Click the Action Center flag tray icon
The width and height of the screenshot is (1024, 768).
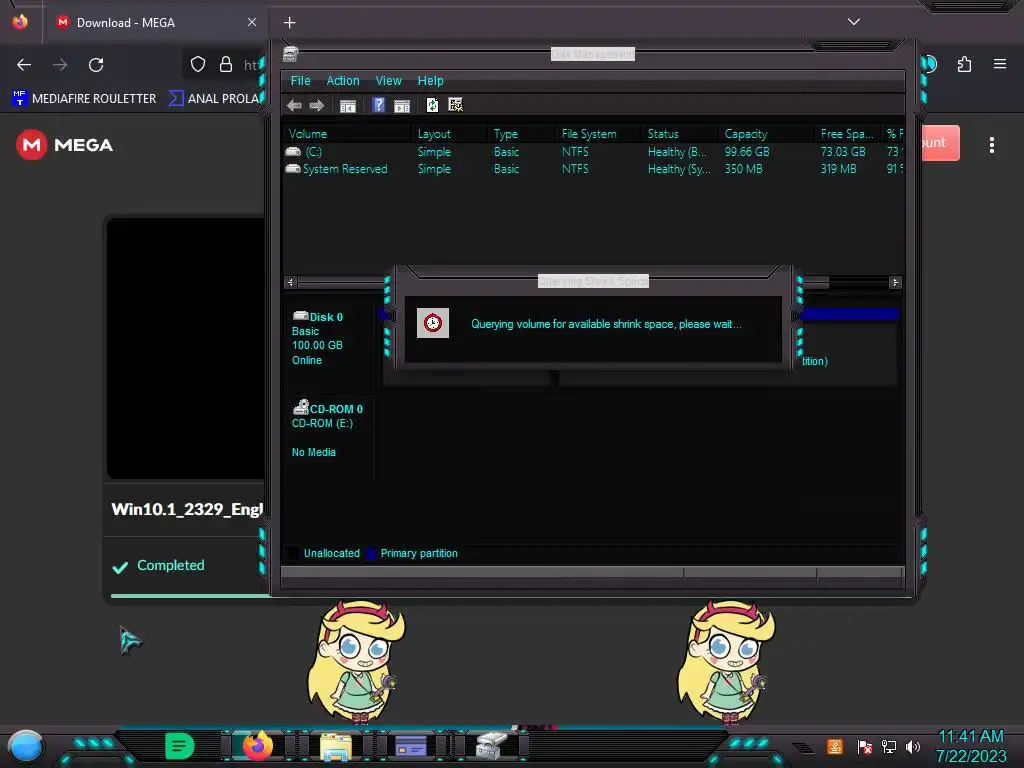[x=864, y=746]
